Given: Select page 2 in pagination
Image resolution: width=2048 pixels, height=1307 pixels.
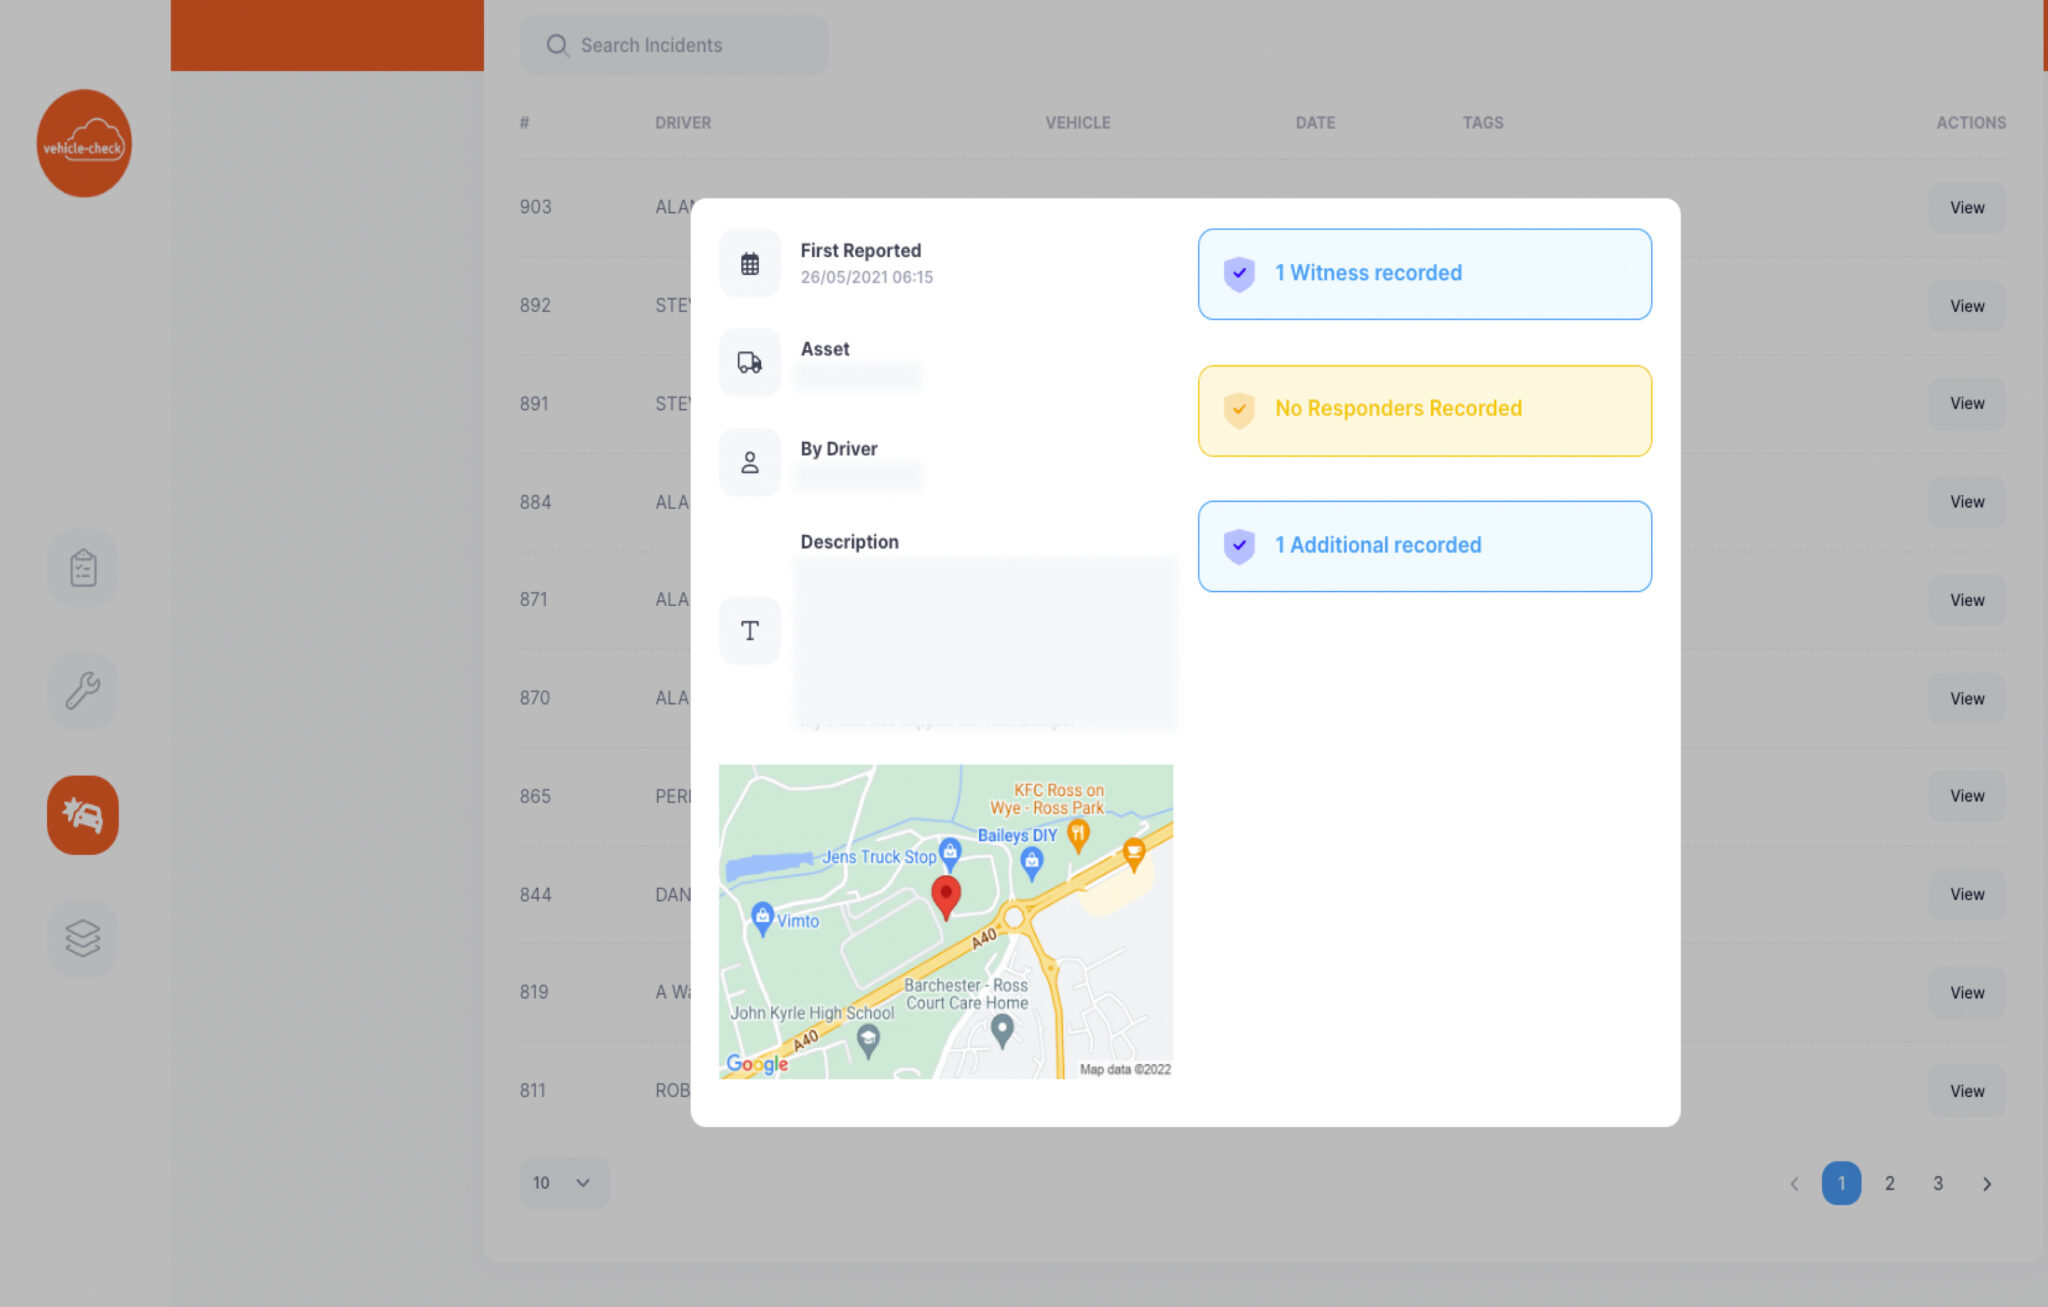Looking at the screenshot, I should [x=1890, y=1183].
